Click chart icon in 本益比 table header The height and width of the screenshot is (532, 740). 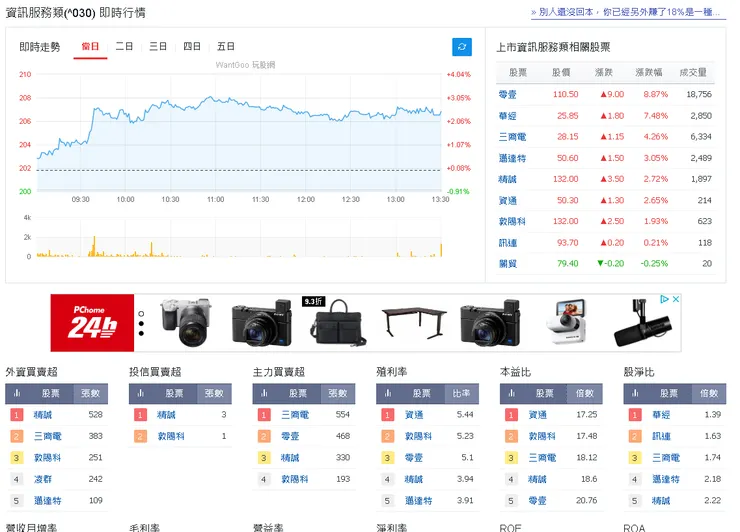(512, 393)
